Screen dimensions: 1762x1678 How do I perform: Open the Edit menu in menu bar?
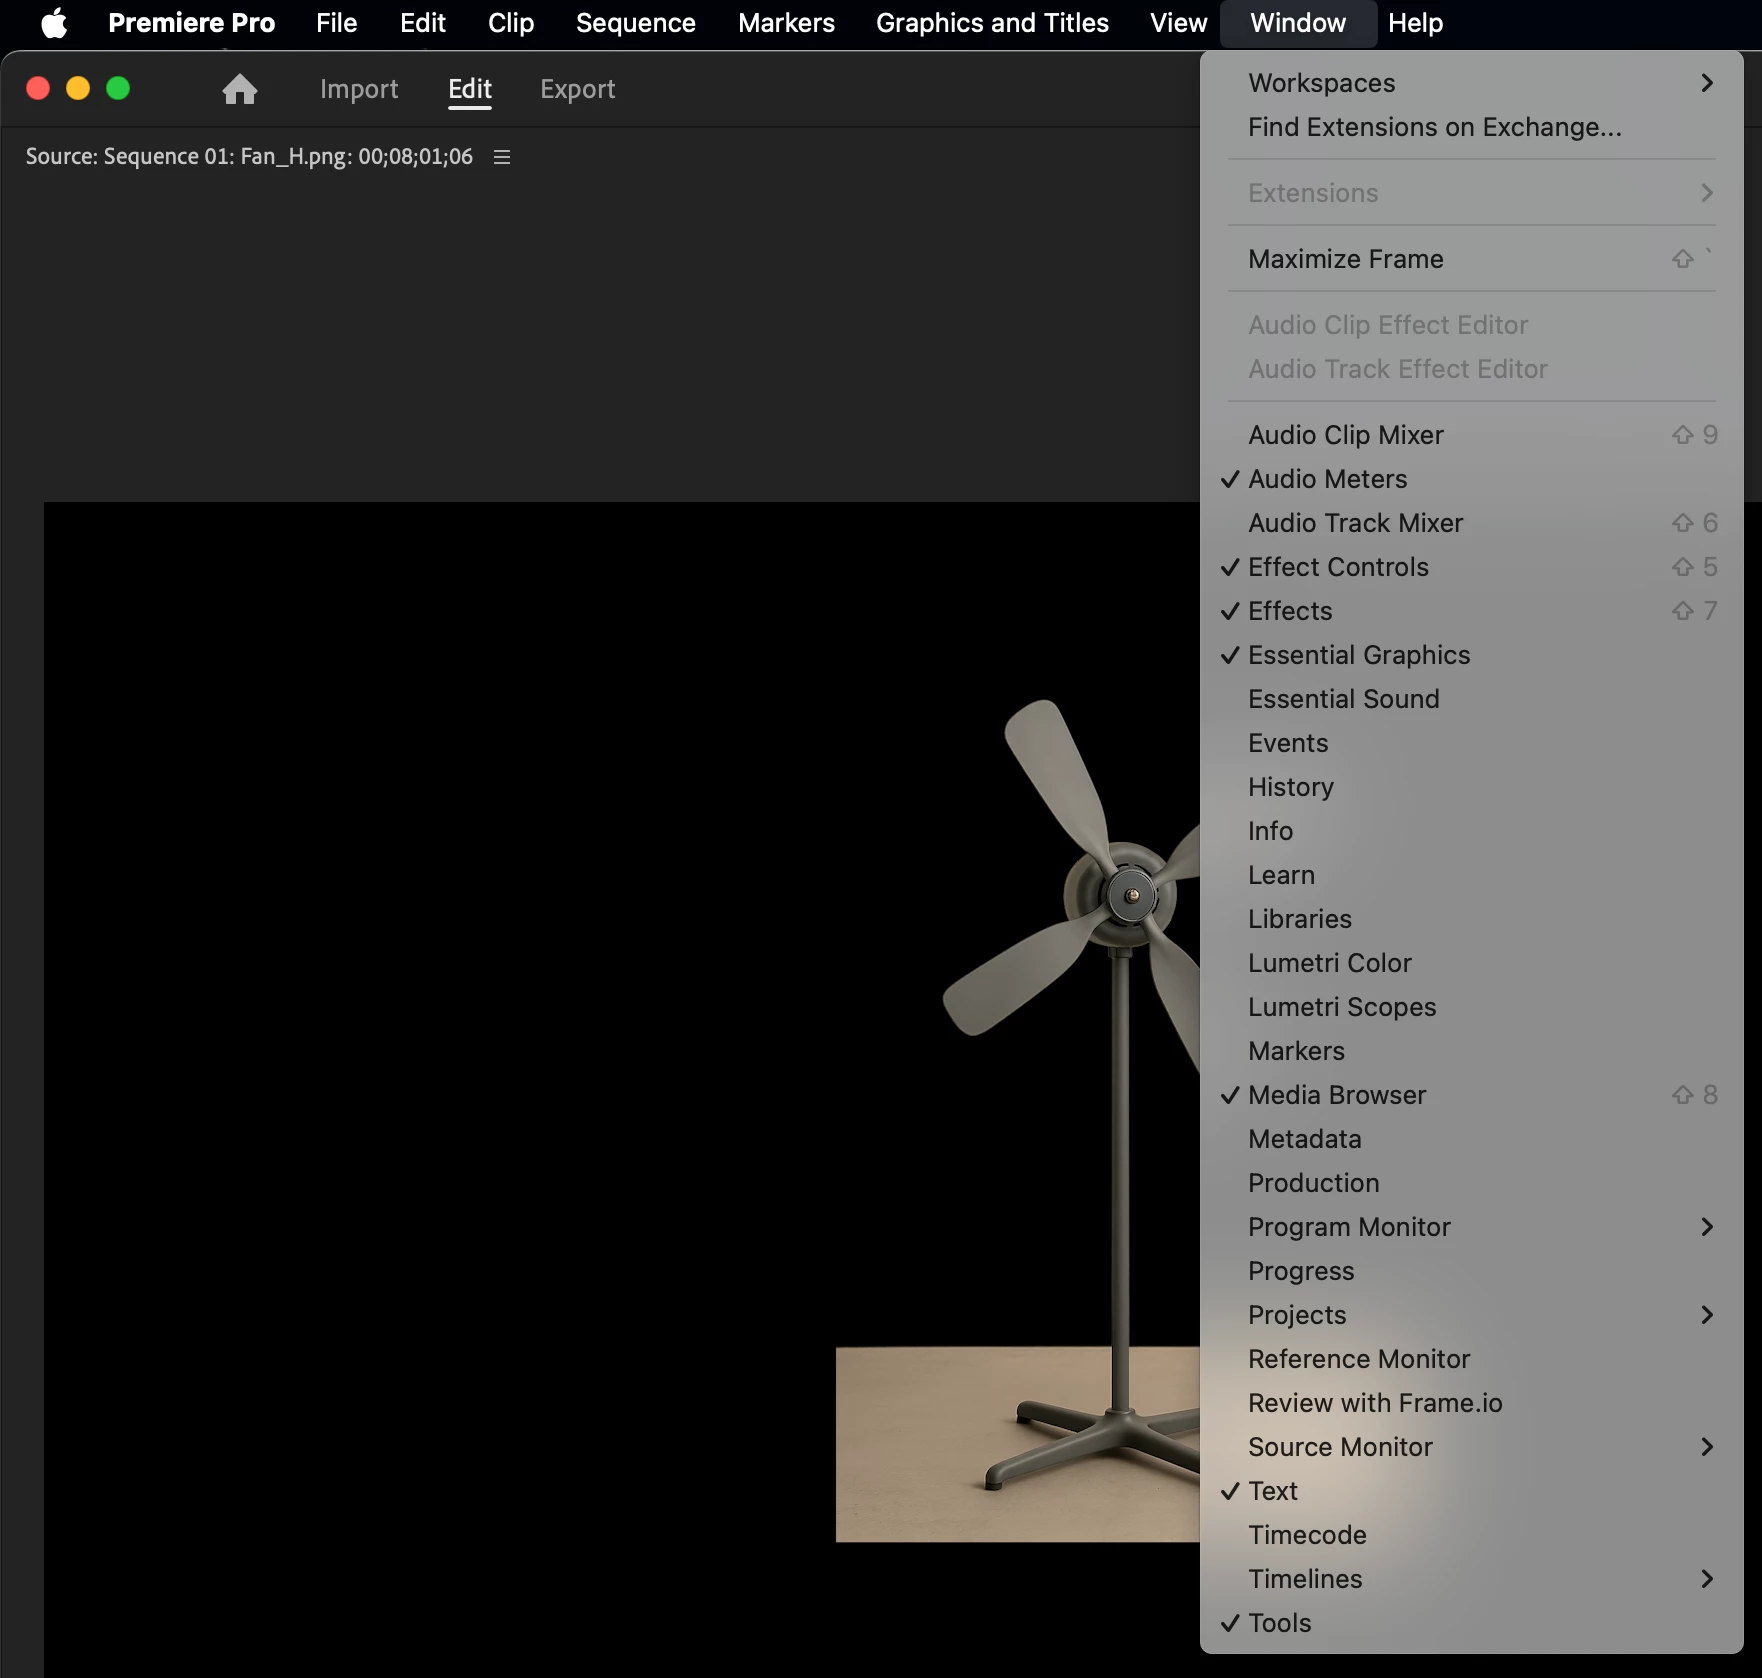pyautogui.click(x=423, y=23)
